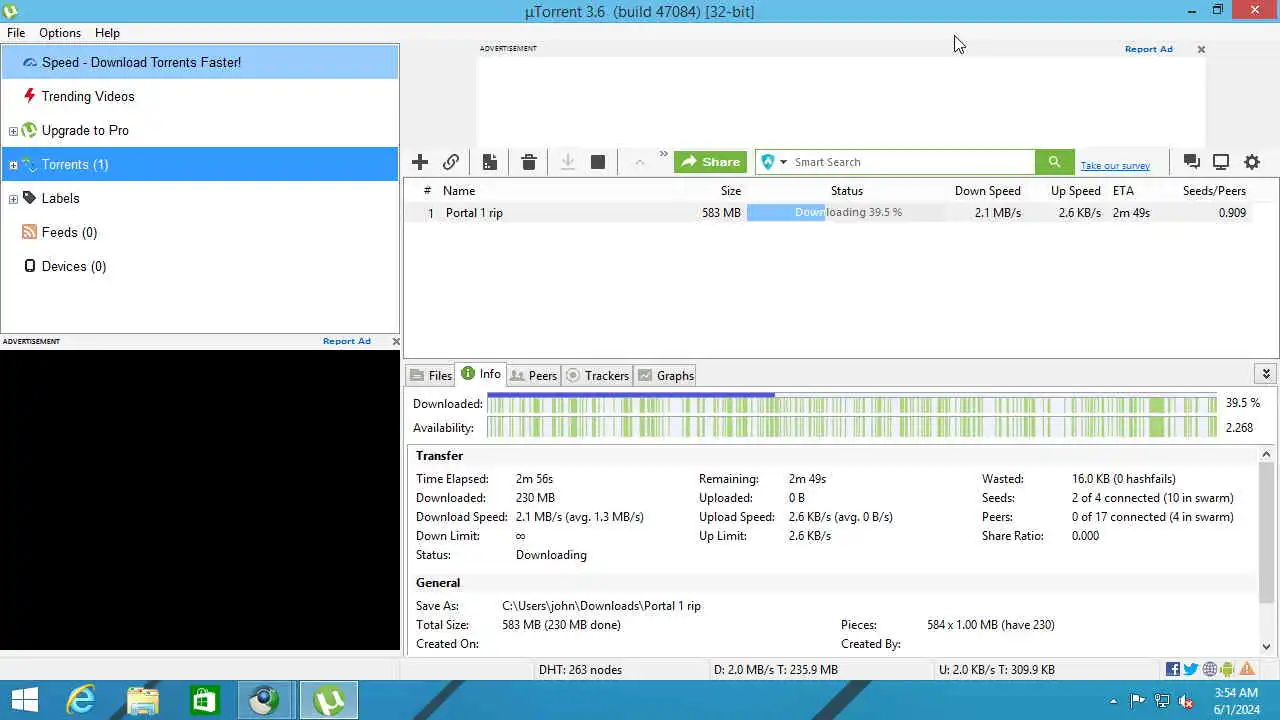Open Preferences via the gear icon
Image resolution: width=1280 pixels, height=720 pixels.
coord(1252,162)
